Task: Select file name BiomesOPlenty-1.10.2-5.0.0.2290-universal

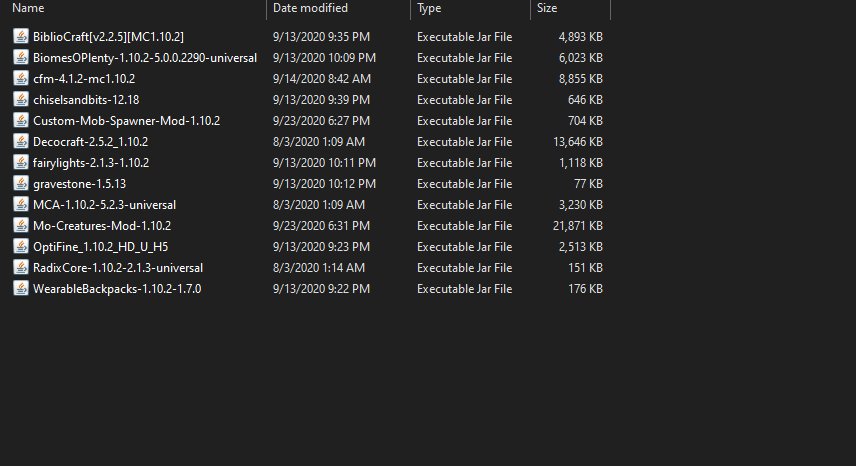Action: (145, 58)
